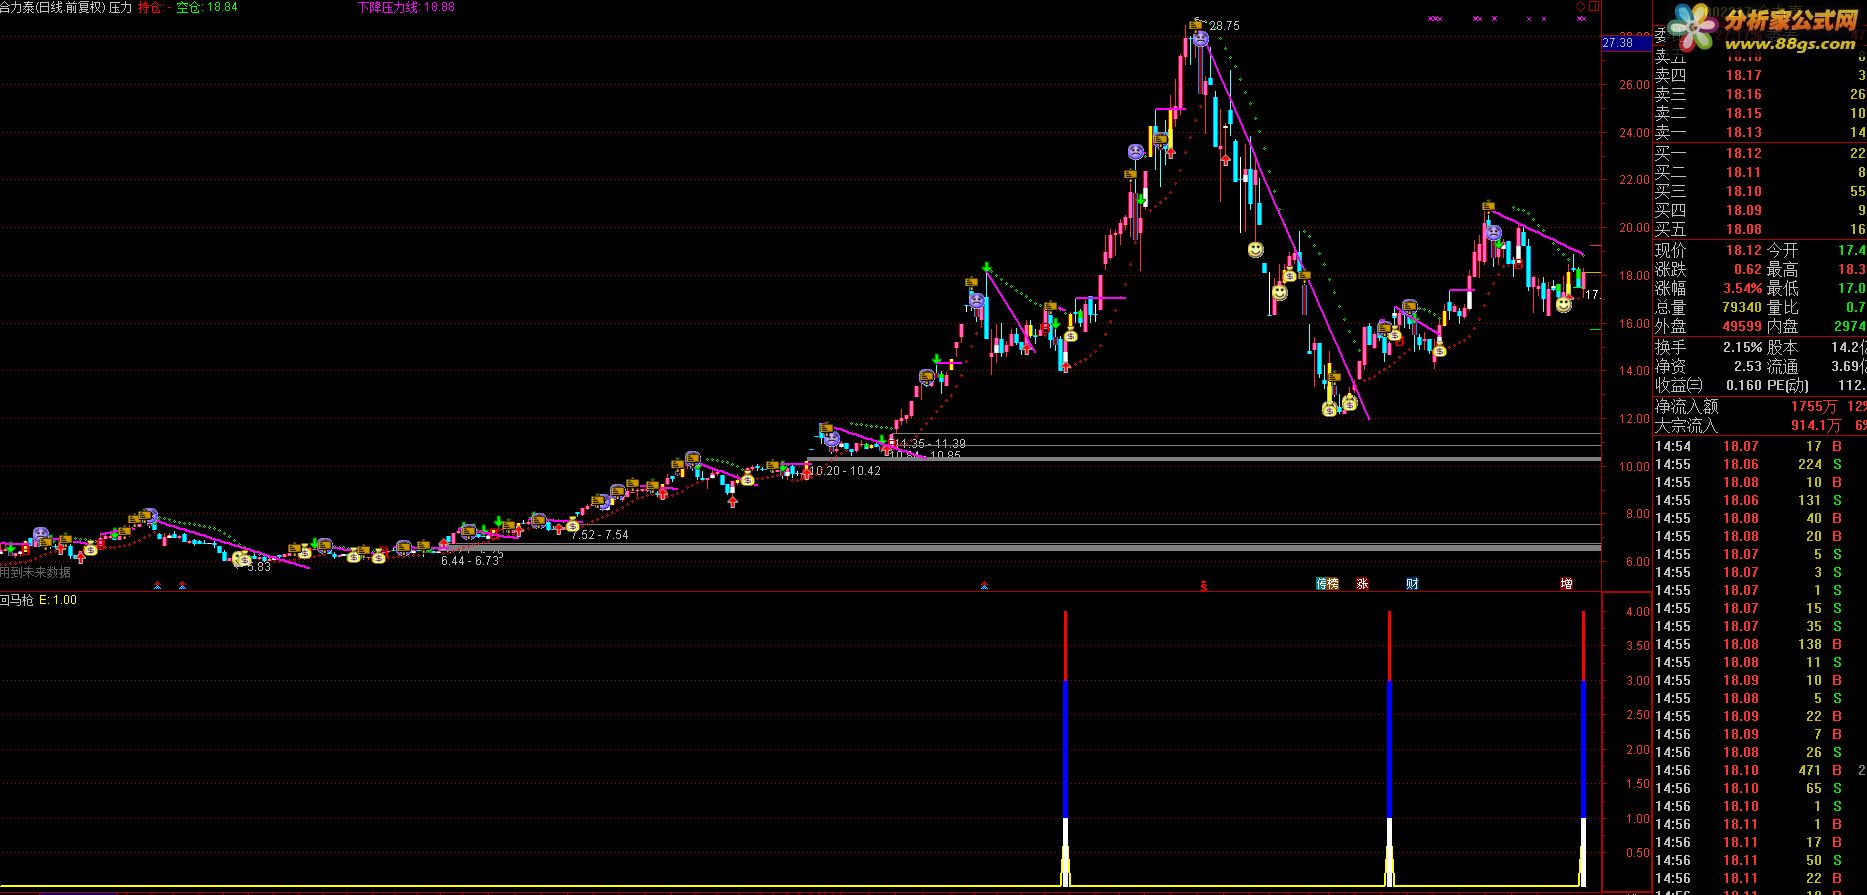Select the 14:56 18.10 471 B trade row
Screen dimensions: 1867x895
click(x=1759, y=770)
